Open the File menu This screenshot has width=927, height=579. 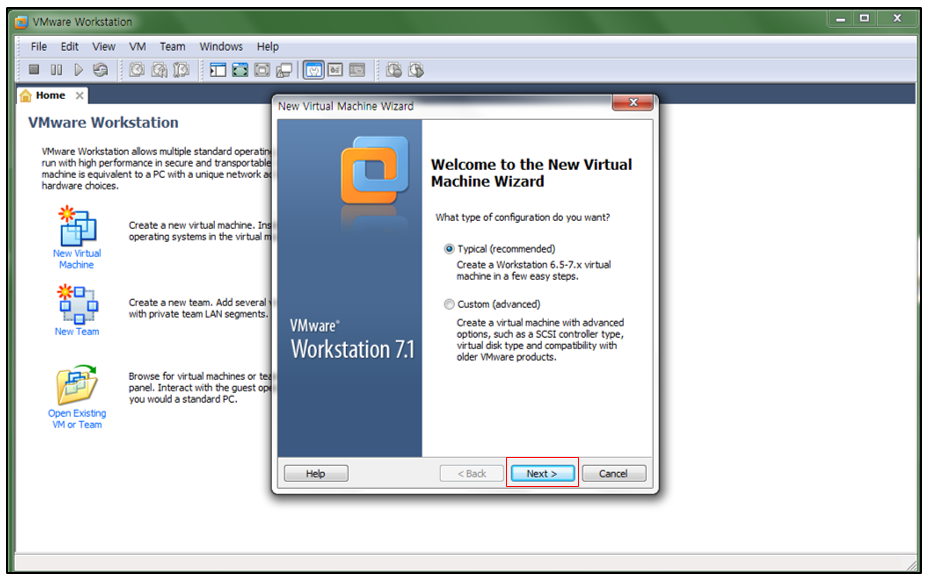38,46
